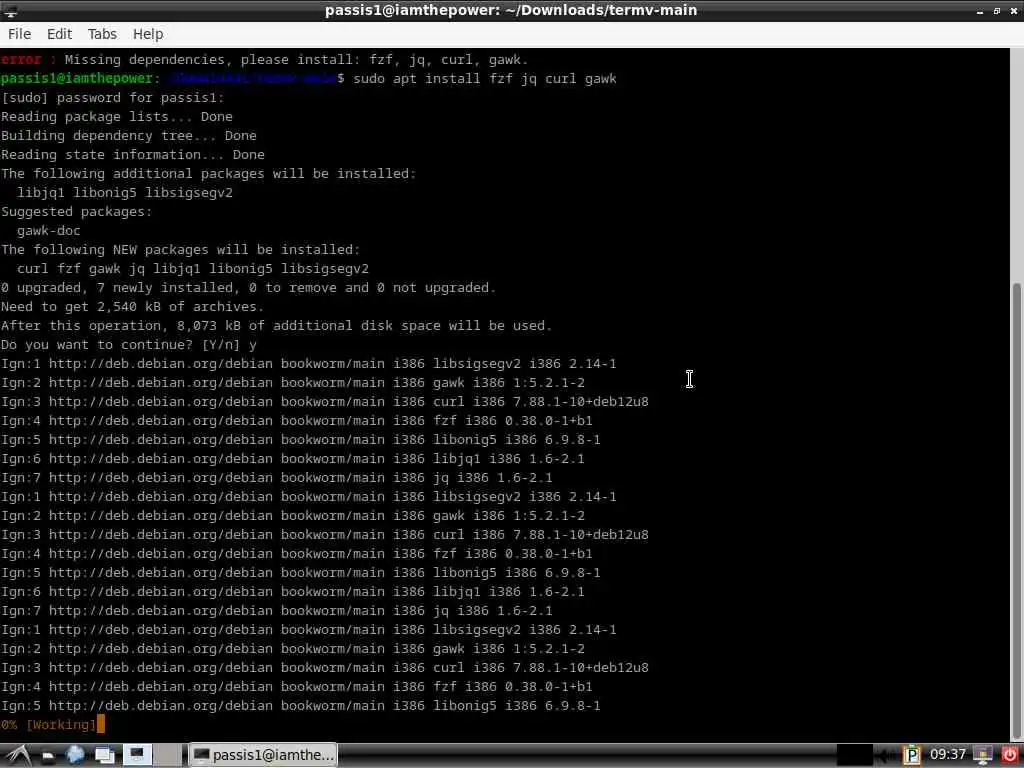Click 'After this operation, 8,073 kB' line
Image resolution: width=1024 pixels, height=768 pixels.
[x=276, y=326]
